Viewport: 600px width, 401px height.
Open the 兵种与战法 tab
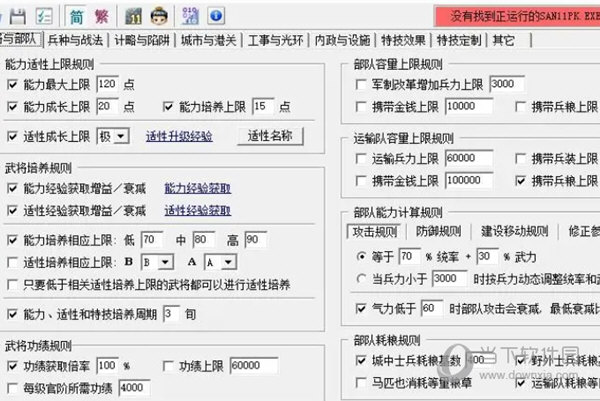point(76,40)
